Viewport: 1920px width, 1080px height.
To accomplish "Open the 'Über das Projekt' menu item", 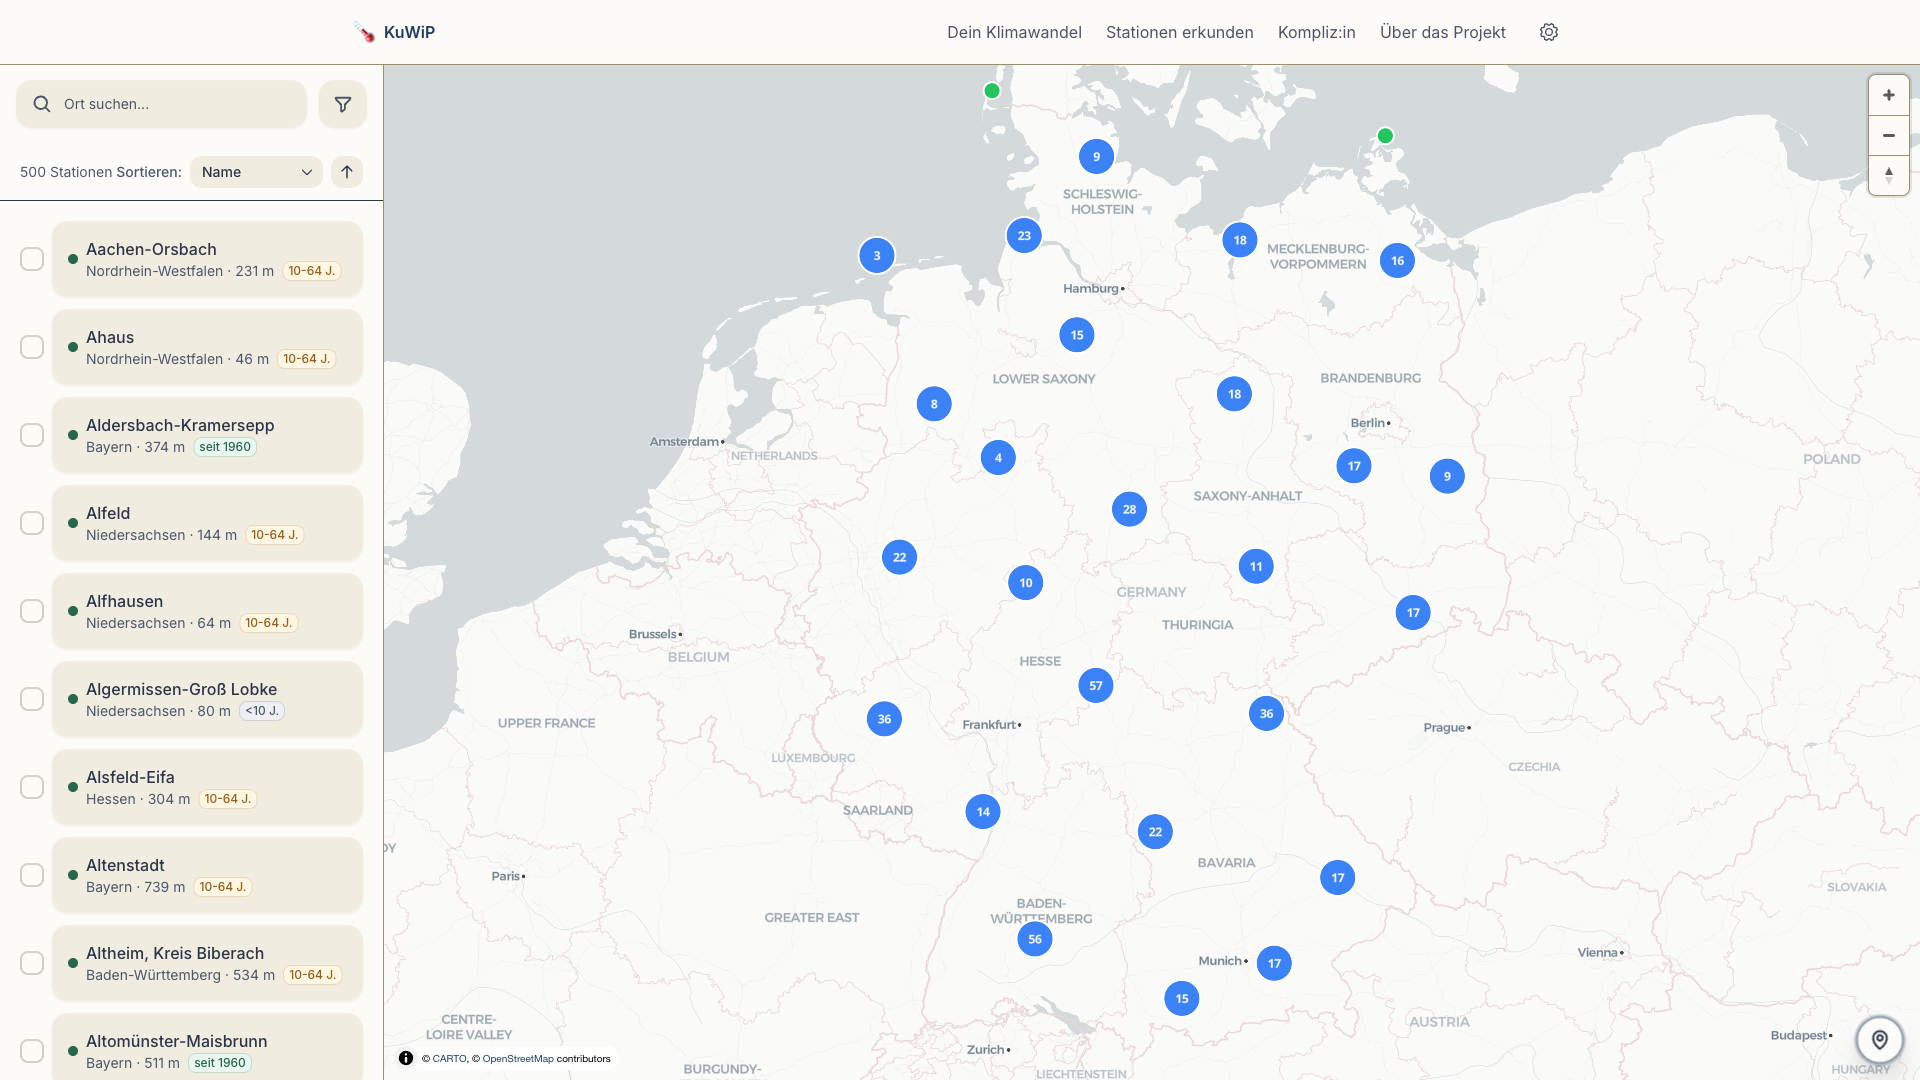I will 1442,32.
